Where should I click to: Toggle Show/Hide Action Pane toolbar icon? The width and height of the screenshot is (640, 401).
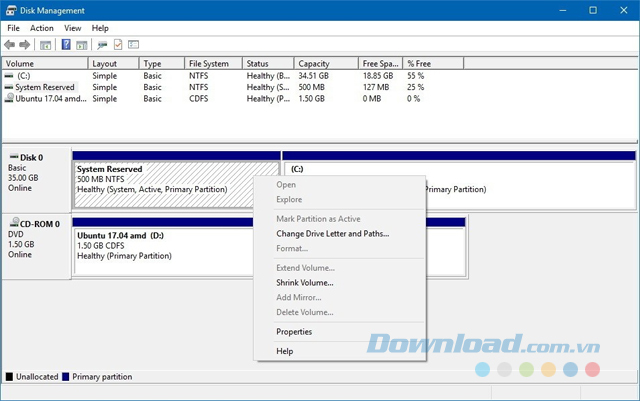(x=82, y=45)
